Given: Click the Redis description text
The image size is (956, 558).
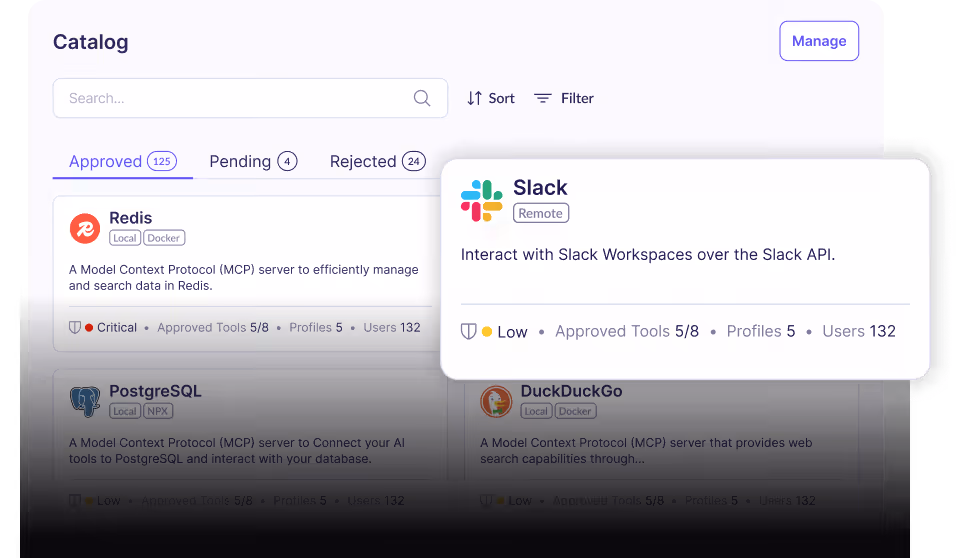Looking at the screenshot, I should 243,277.
